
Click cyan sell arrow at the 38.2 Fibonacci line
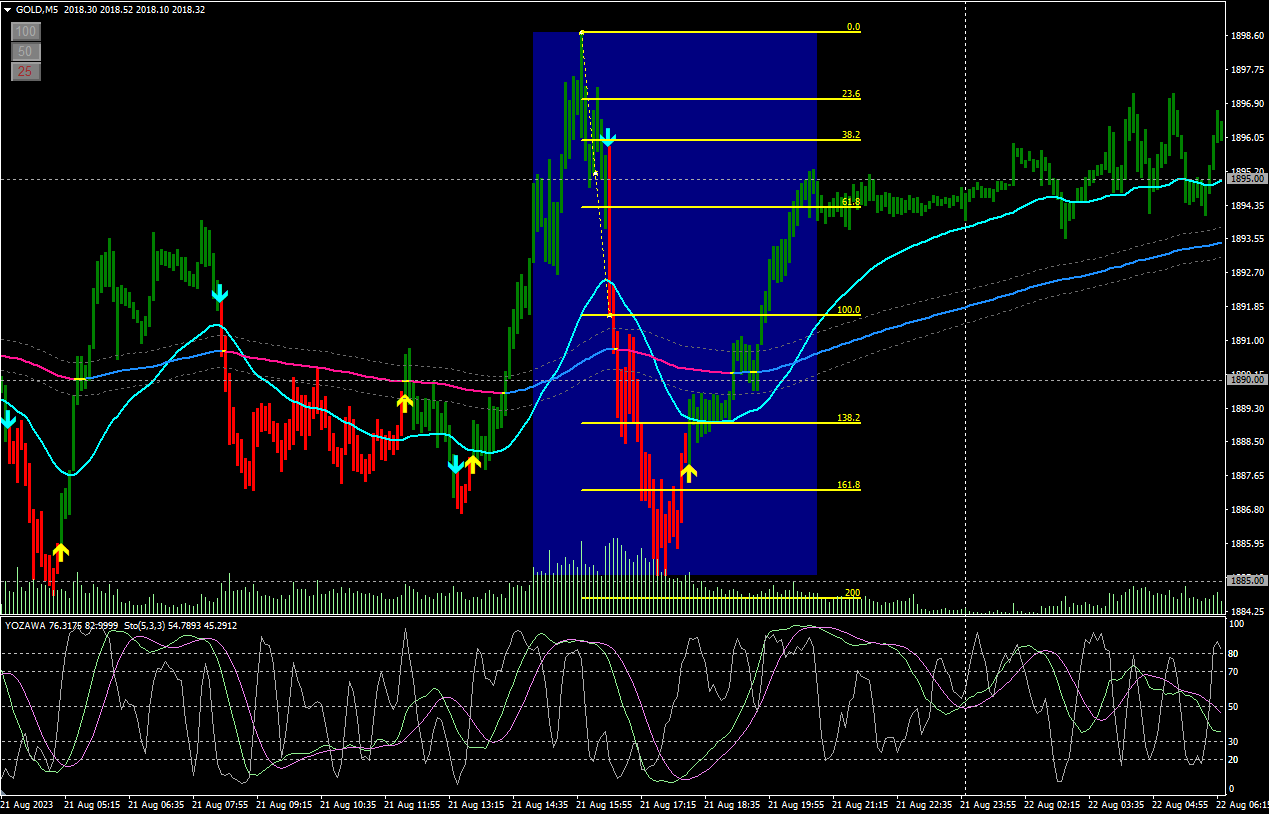(x=607, y=138)
